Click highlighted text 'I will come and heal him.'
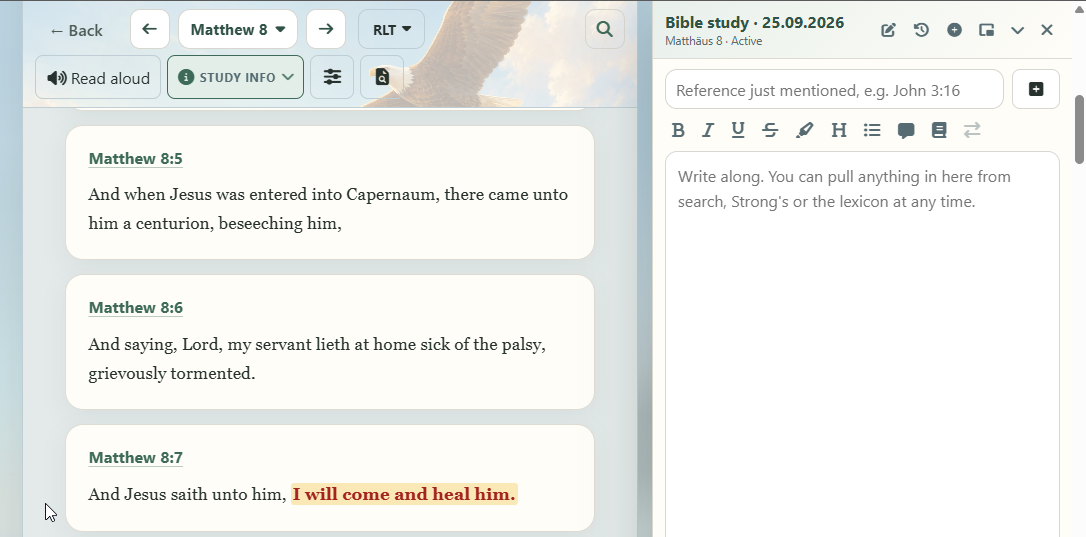Image resolution: width=1086 pixels, height=537 pixels. click(404, 494)
